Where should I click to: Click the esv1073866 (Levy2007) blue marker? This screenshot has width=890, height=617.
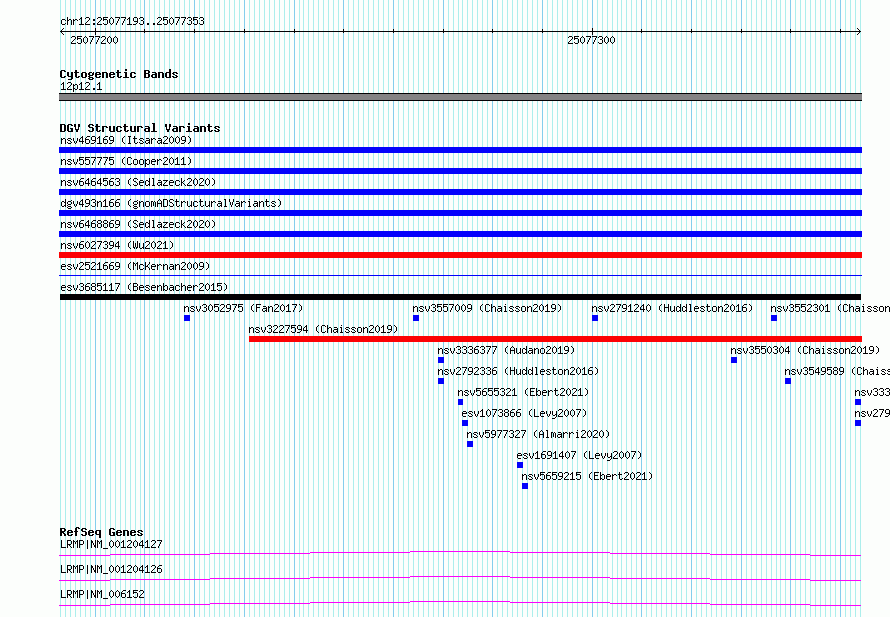click(465, 423)
